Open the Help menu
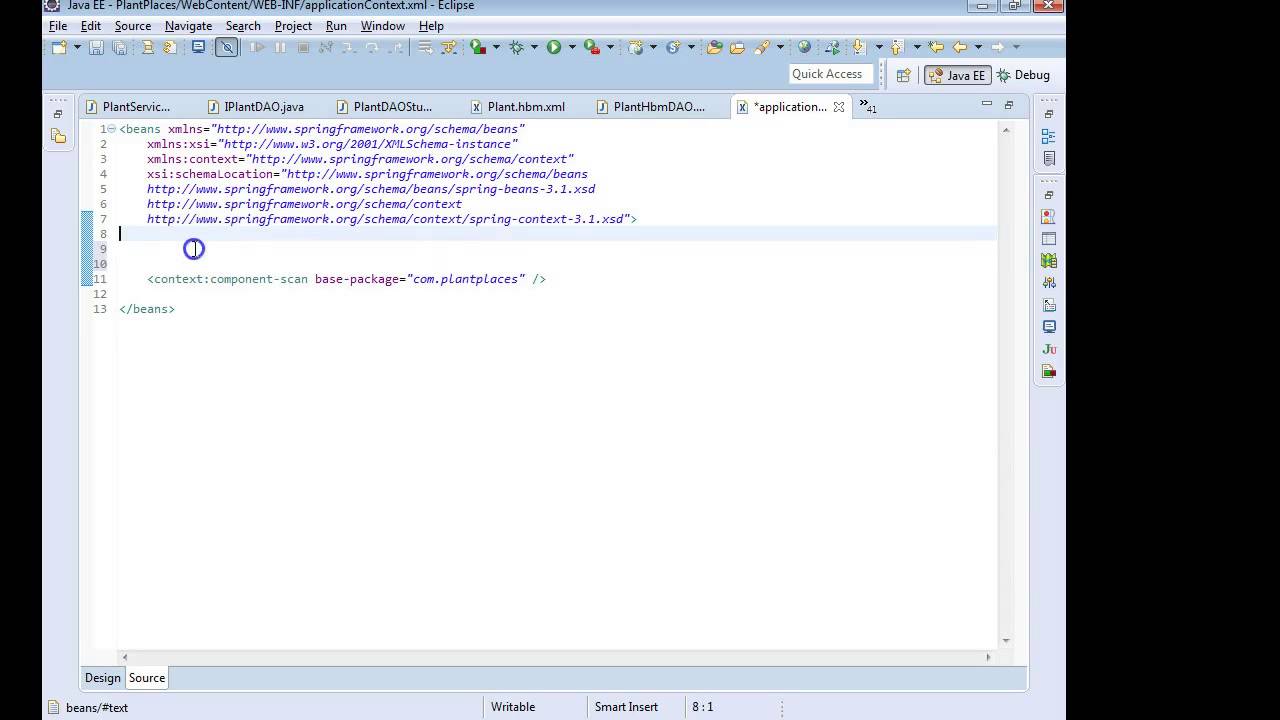Image resolution: width=1280 pixels, height=720 pixels. [x=431, y=26]
